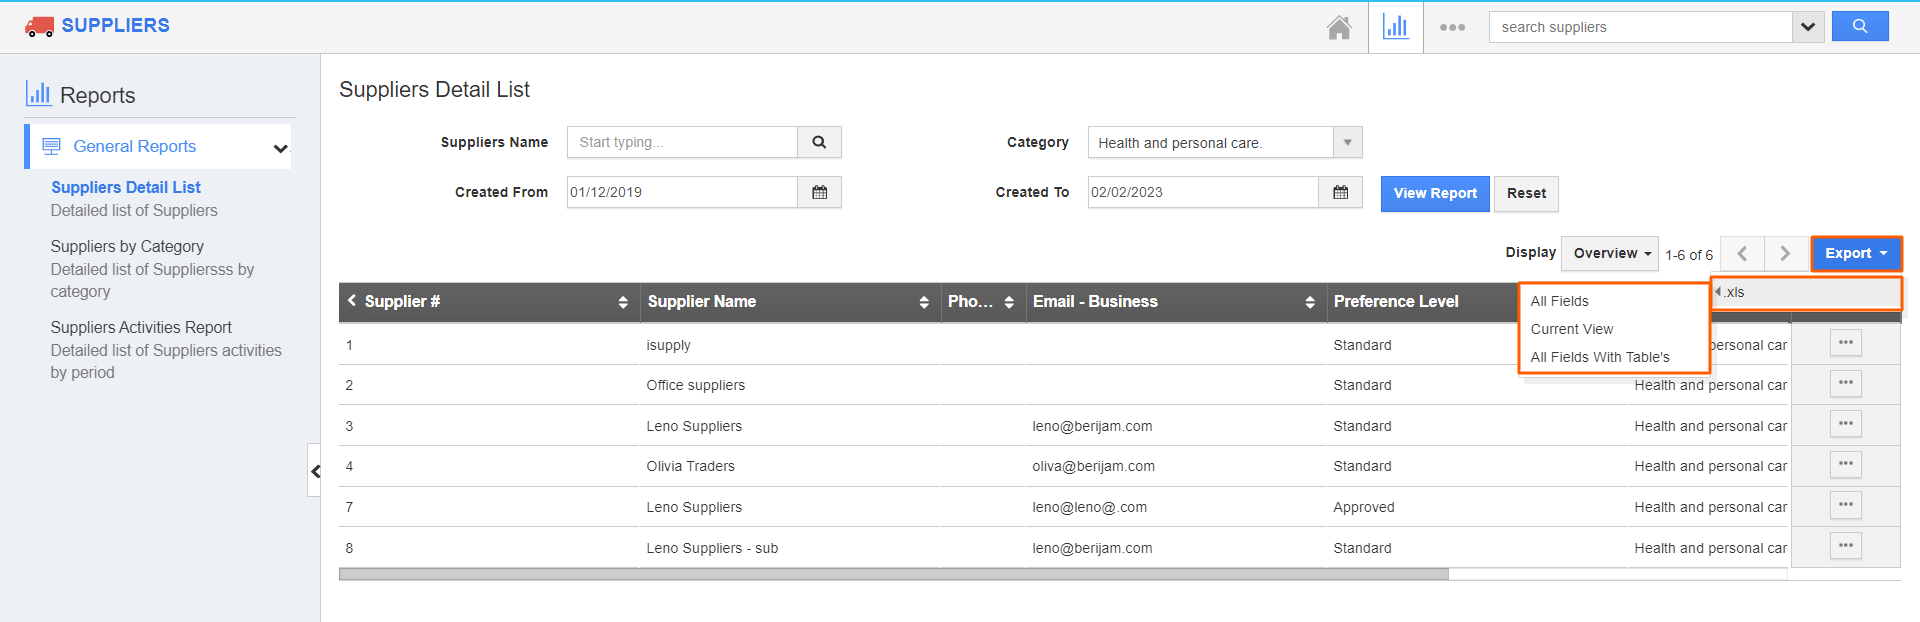
Task: Click the isupply supplier name cell
Action: point(668,345)
